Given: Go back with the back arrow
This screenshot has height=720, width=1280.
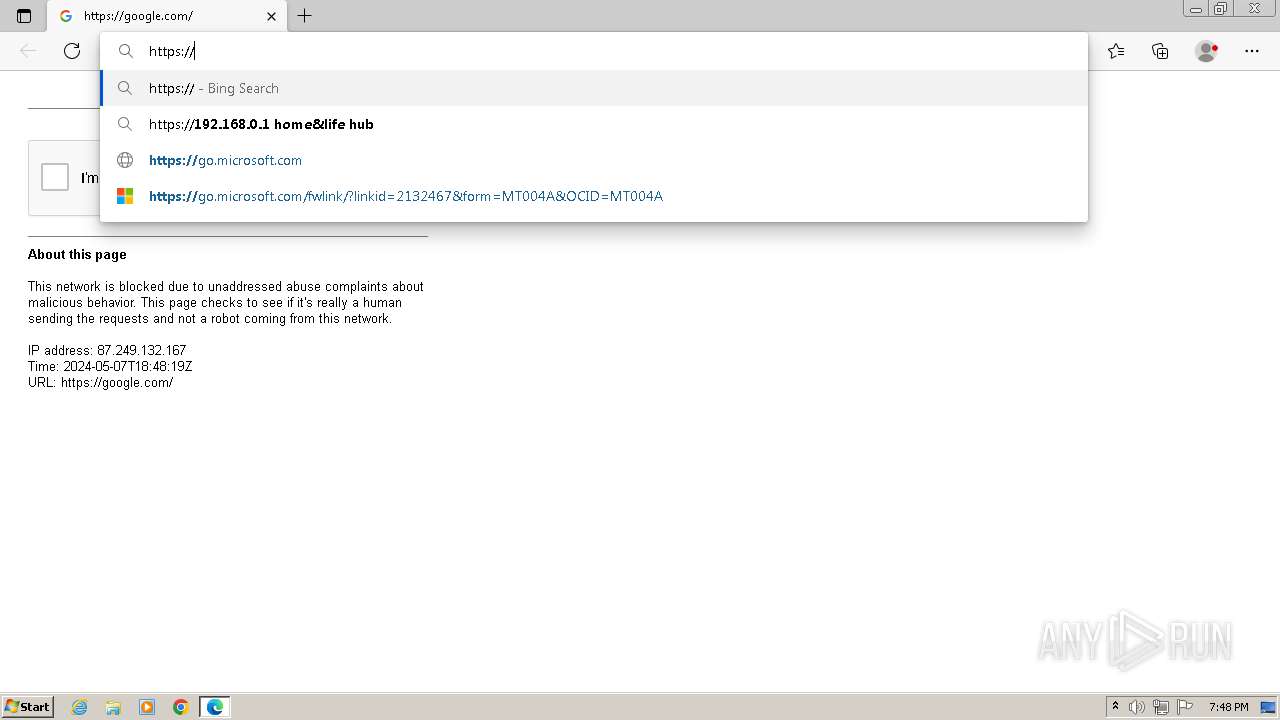Looking at the screenshot, I should (x=28, y=51).
